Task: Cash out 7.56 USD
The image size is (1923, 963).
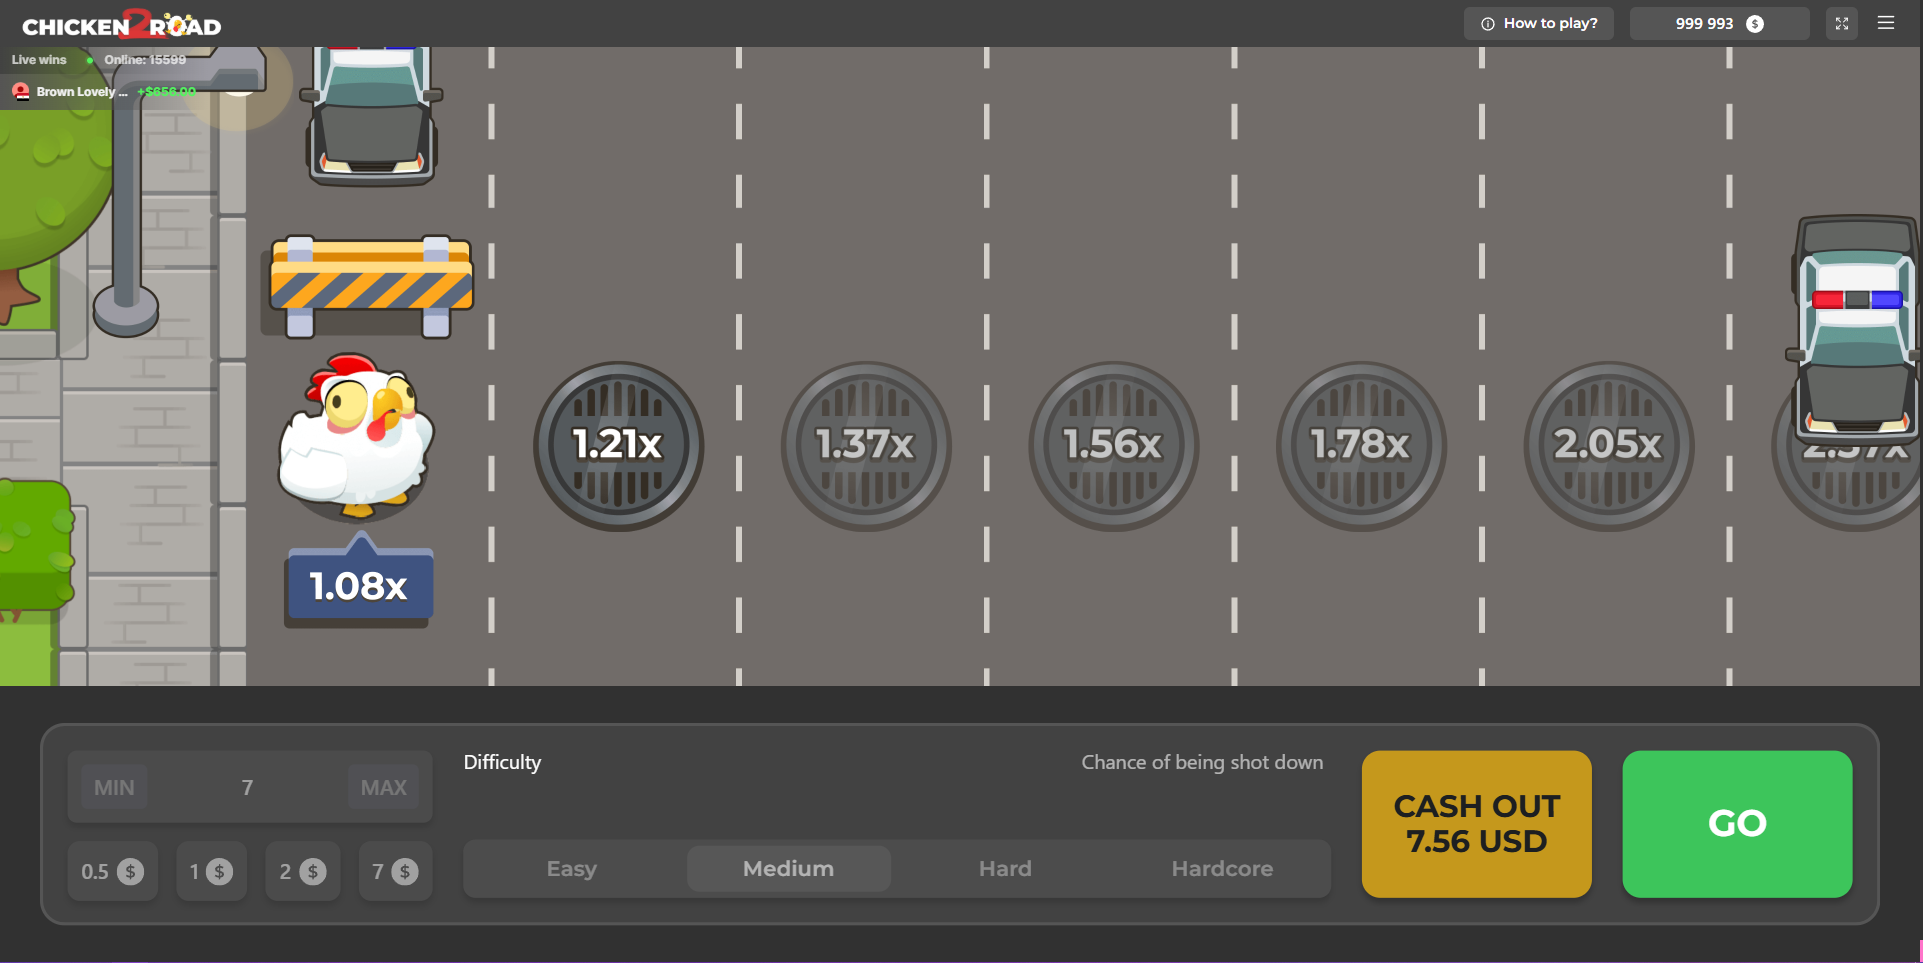Action: tap(1476, 824)
